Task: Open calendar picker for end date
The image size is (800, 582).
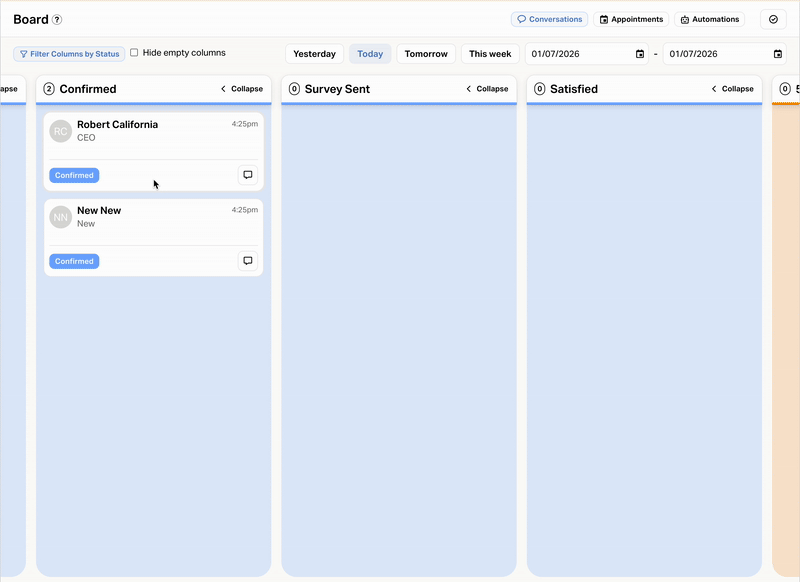Action: coord(778,54)
